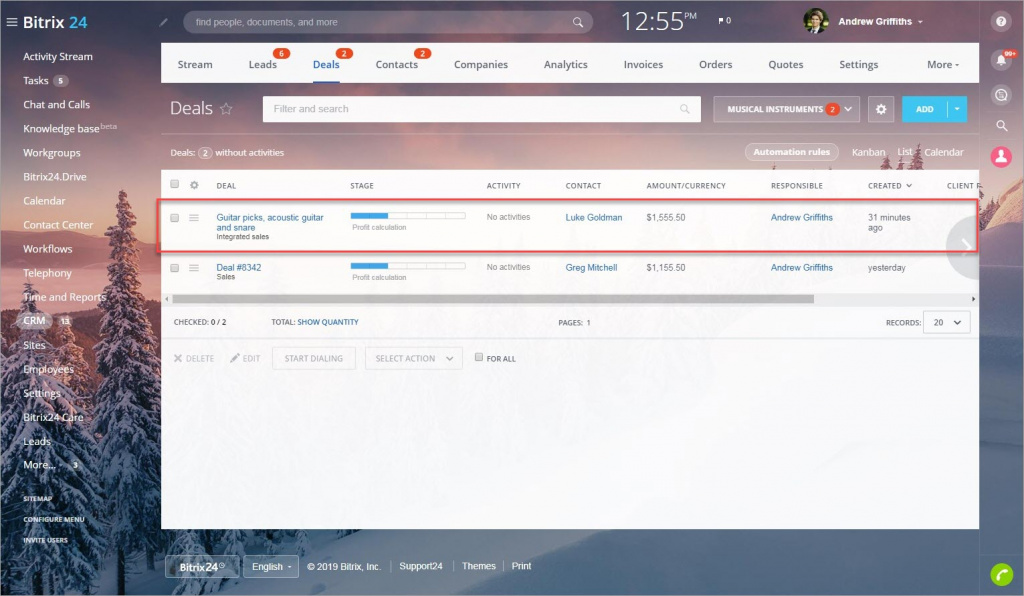This screenshot has height=596, width=1024.
Task: Tick the checkbox for Deal #8342
Action: pyautogui.click(x=175, y=268)
